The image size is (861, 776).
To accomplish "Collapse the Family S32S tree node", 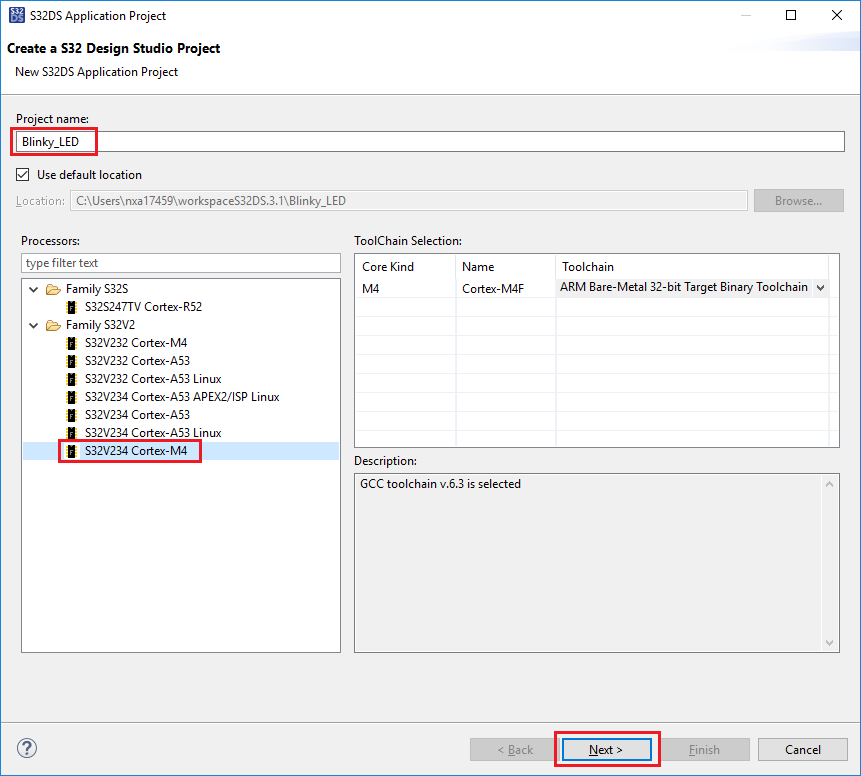I will [33, 289].
